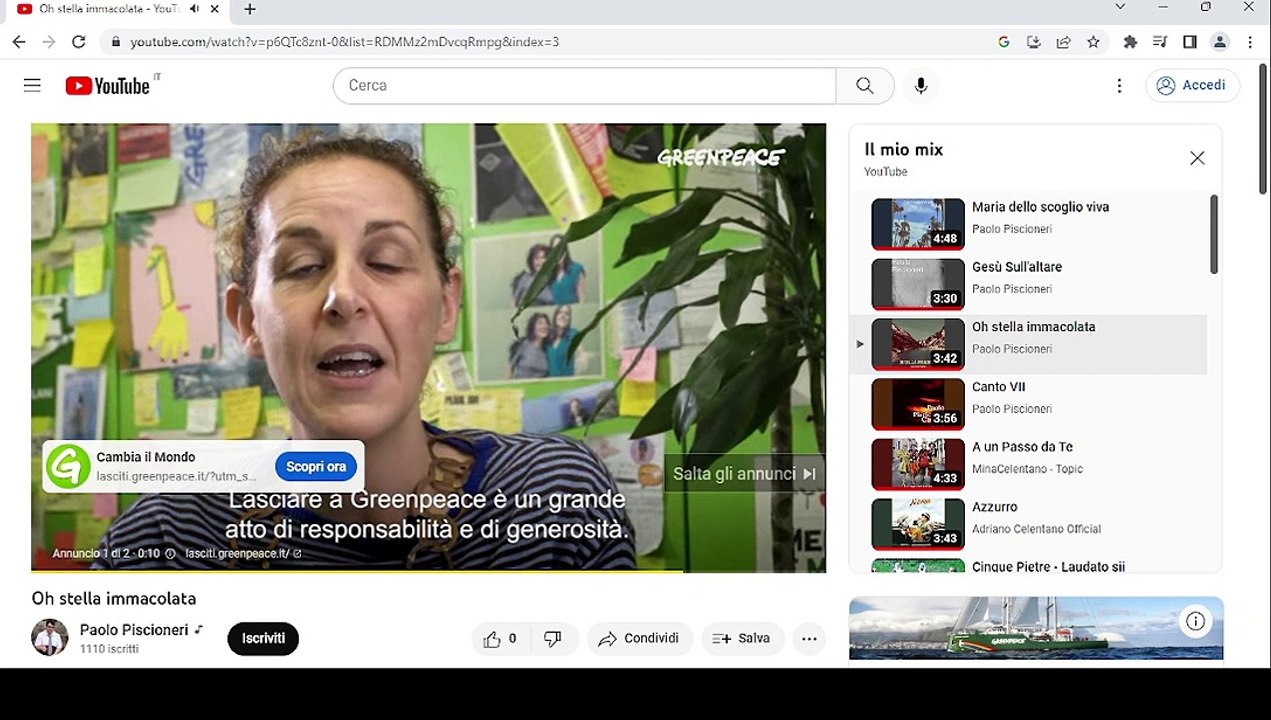Click the Greenpeace ad logo icon
Screen dimensions: 1271x720
tap(68, 466)
